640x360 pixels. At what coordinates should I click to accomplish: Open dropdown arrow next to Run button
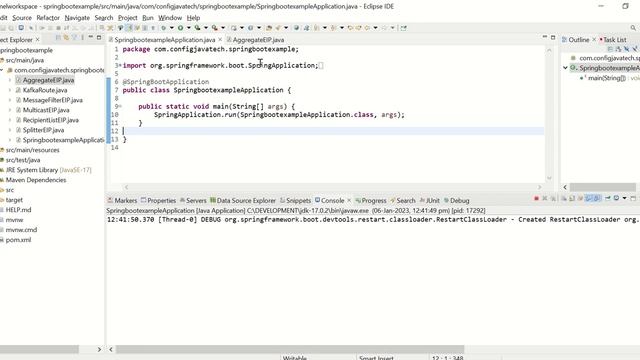tap(189, 28)
